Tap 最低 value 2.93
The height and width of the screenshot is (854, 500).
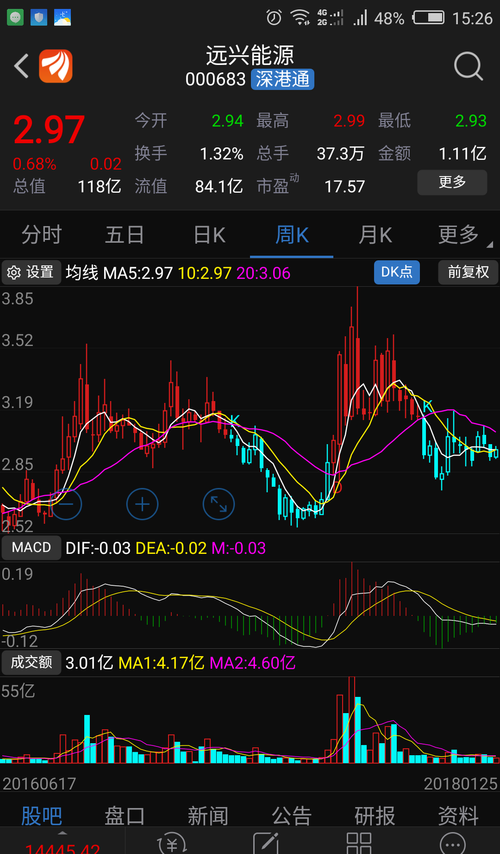[471, 121]
